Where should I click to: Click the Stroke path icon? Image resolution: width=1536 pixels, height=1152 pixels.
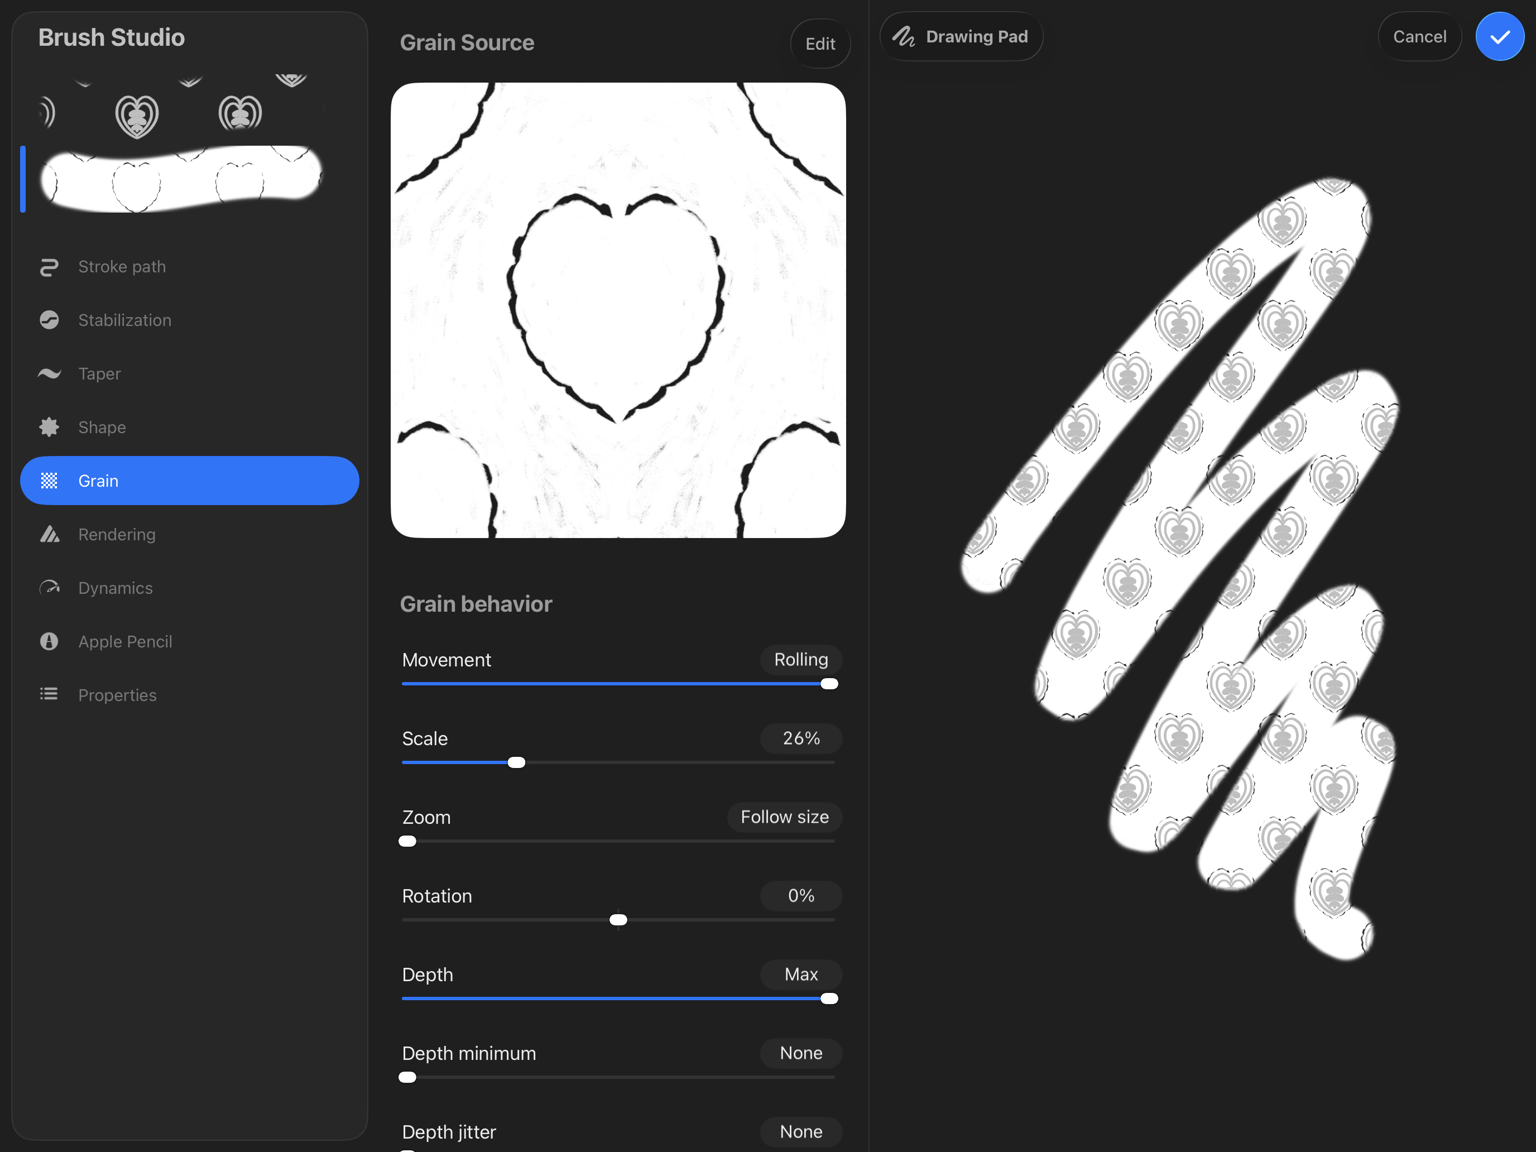[x=49, y=267]
